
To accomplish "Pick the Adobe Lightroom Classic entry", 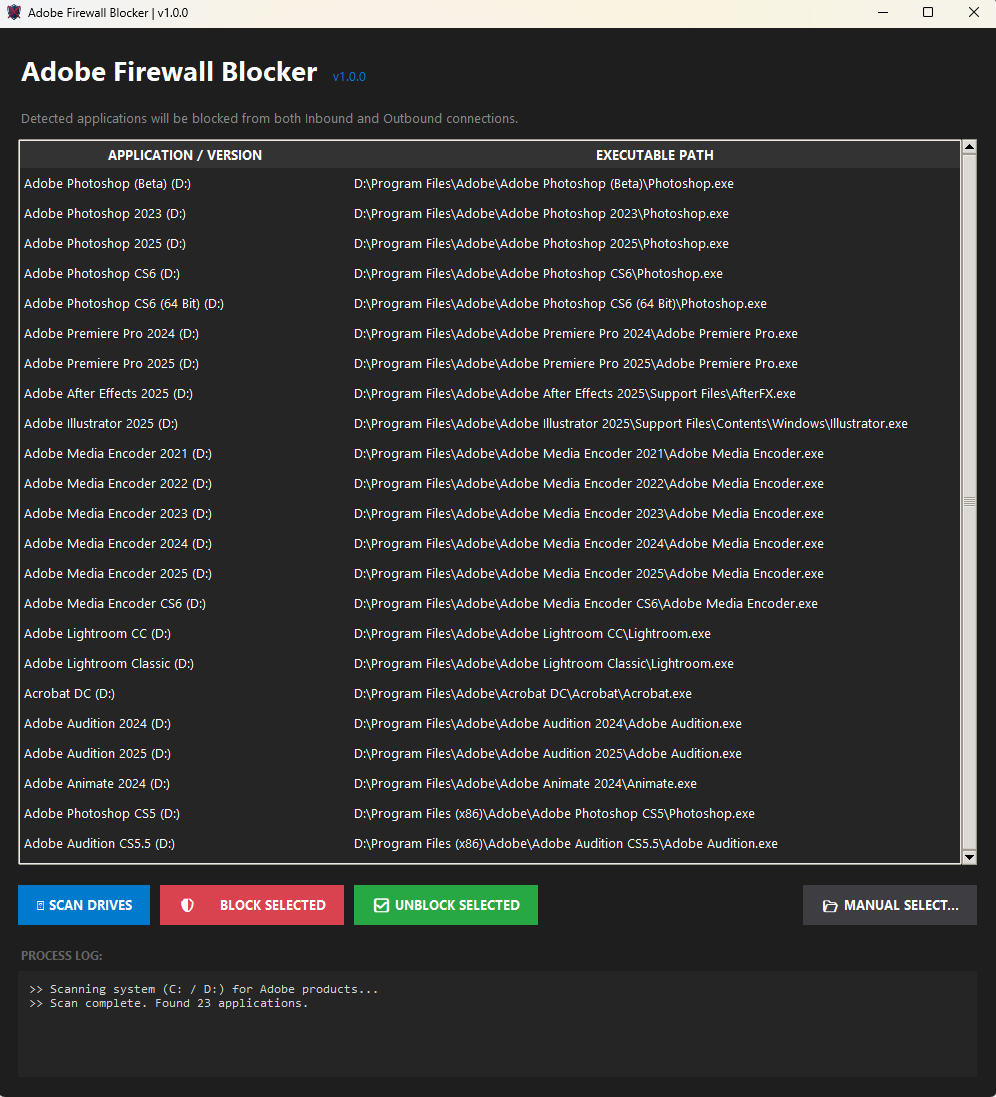I will (x=109, y=664).
